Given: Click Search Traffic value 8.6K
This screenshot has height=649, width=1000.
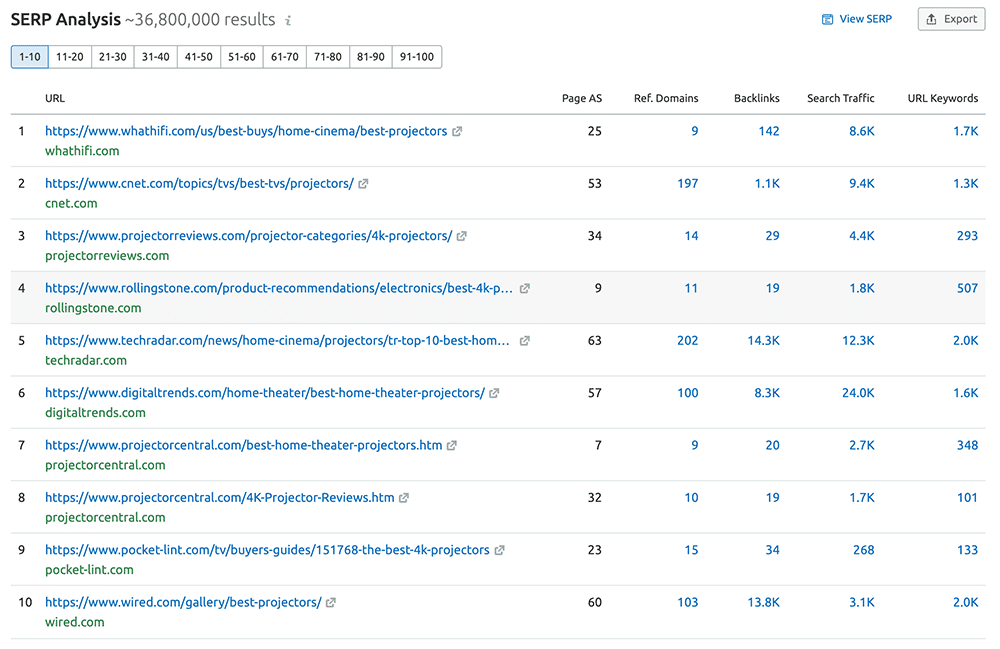Looking at the screenshot, I should [x=862, y=131].
